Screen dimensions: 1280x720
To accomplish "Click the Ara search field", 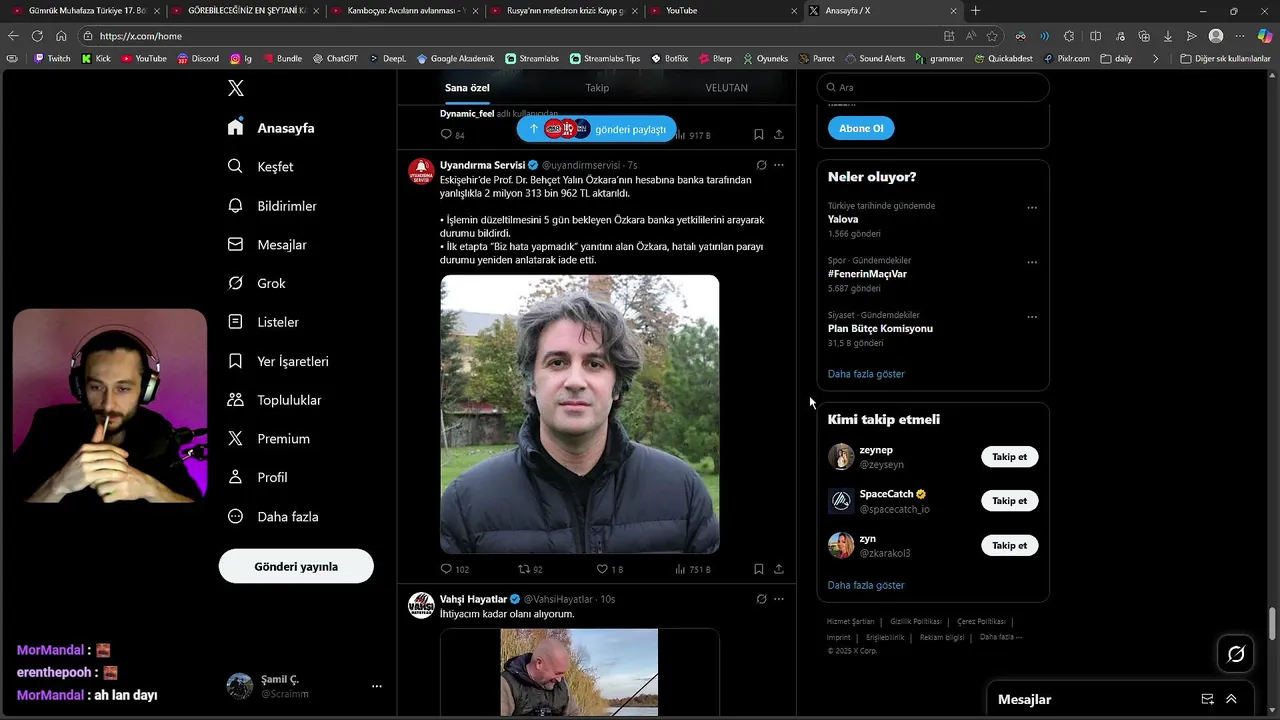I will (933, 87).
